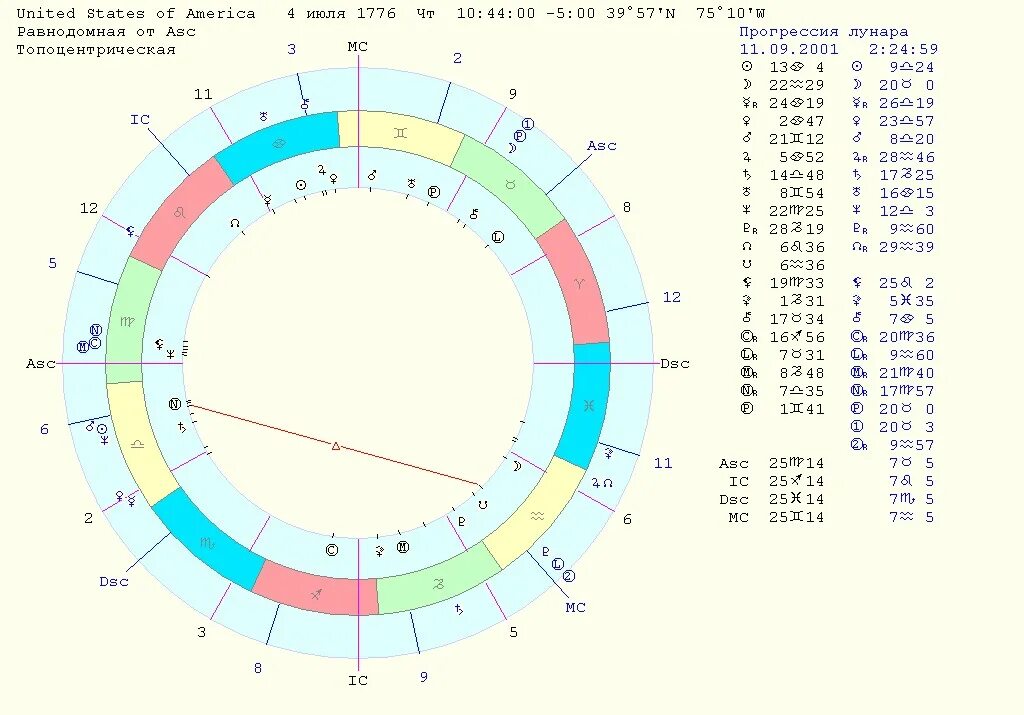
Task: Select inner ring Saturn symbol near Libra
Action: click(182, 428)
